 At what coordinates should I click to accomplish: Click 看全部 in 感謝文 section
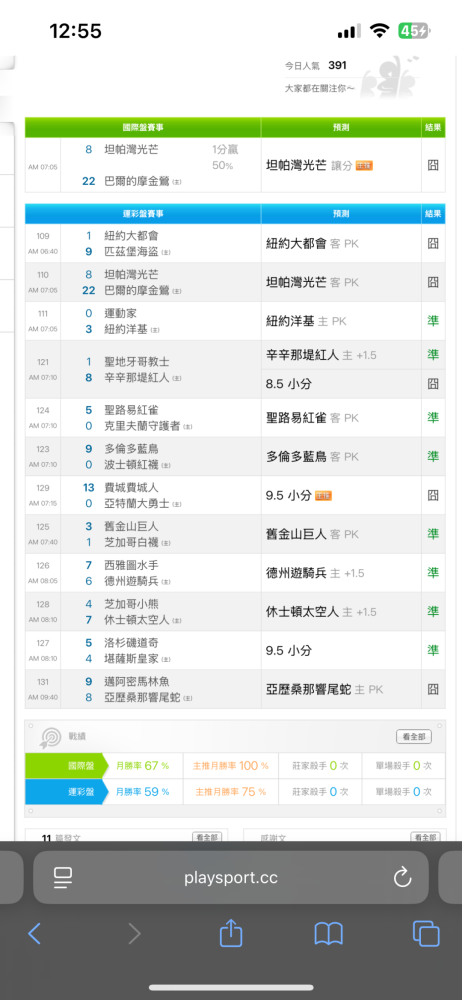425,837
